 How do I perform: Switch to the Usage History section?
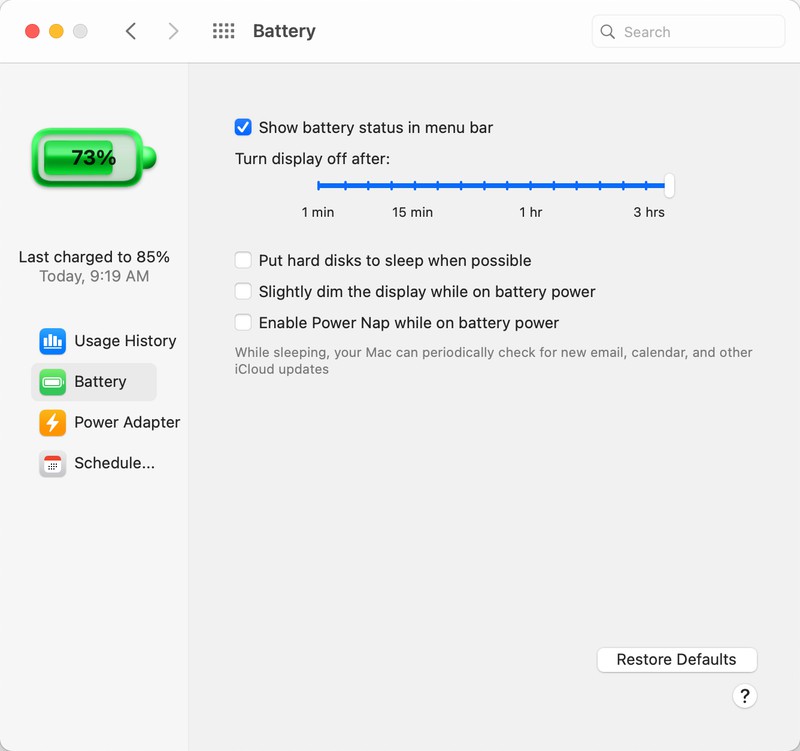coord(125,341)
